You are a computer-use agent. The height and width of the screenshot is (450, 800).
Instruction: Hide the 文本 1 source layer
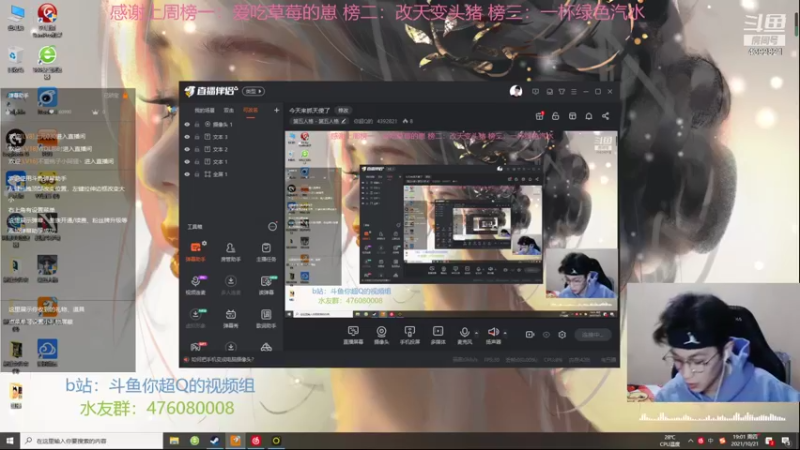(187, 162)
